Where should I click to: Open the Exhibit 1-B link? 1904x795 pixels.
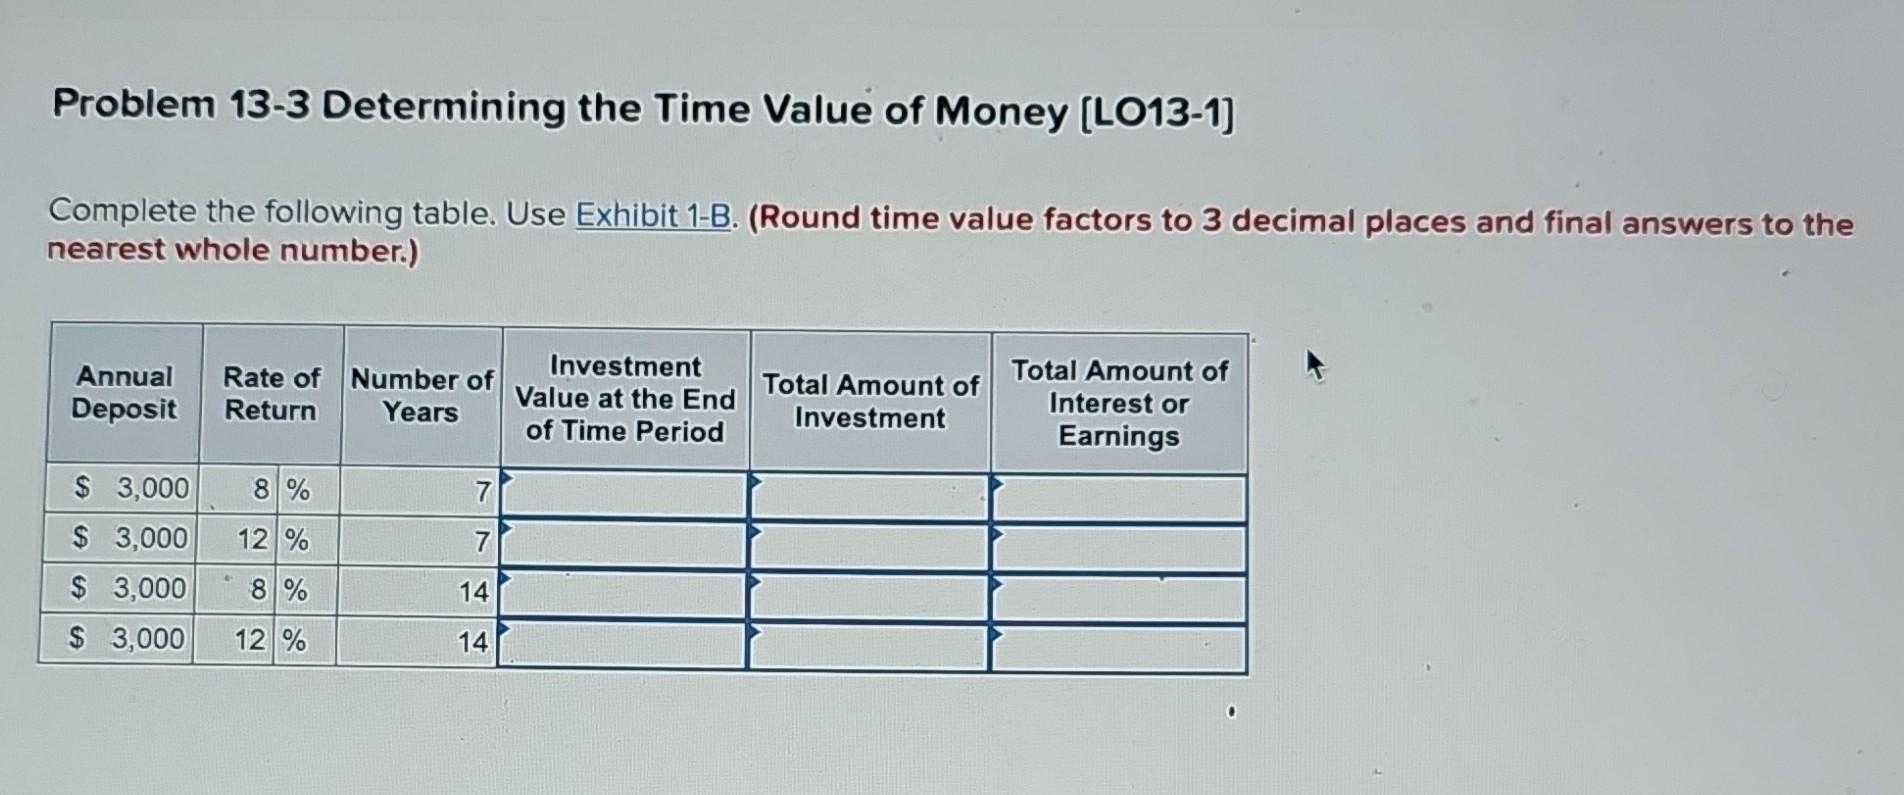651,215
